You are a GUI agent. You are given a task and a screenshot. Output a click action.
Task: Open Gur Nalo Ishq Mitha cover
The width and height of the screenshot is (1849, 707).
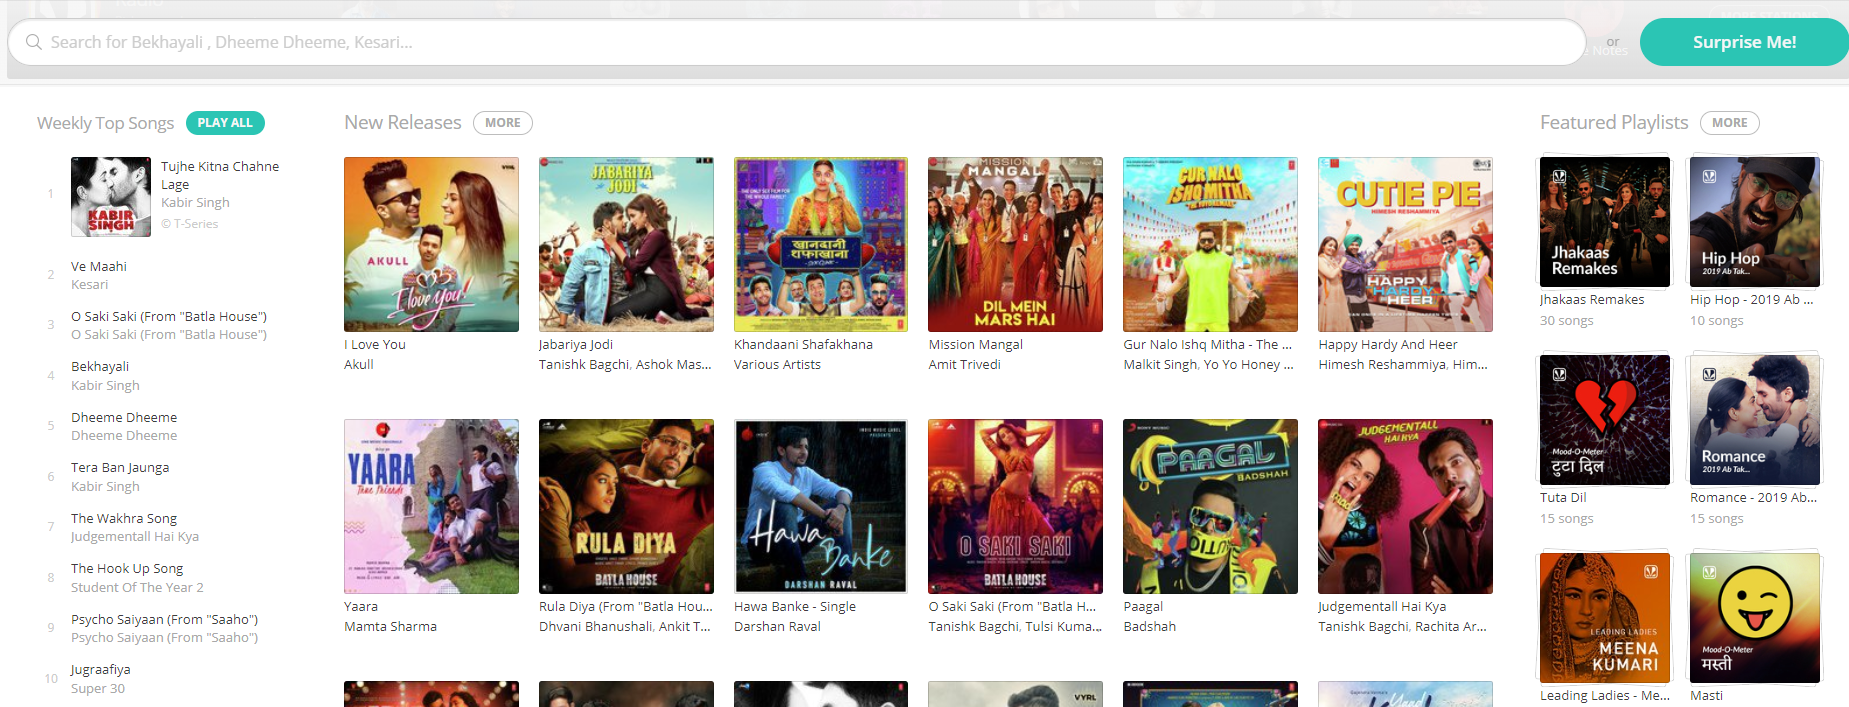pyautogui.click(x=1210, y=244)
